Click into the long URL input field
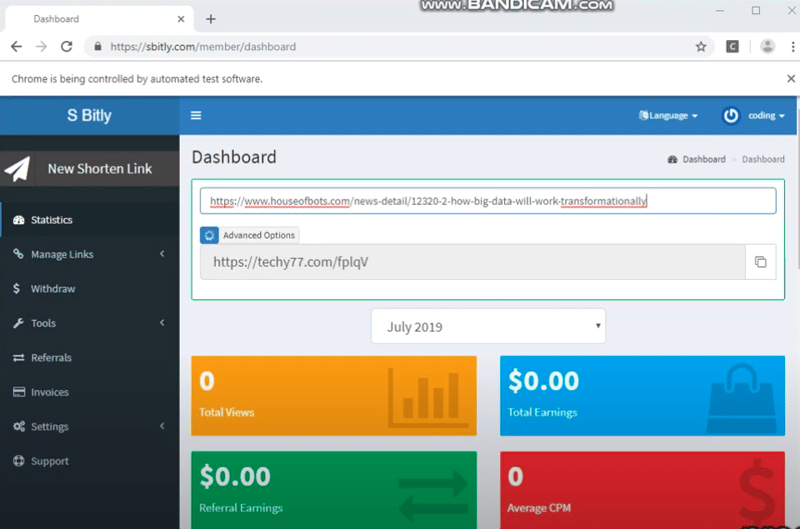 coord(488,200)
